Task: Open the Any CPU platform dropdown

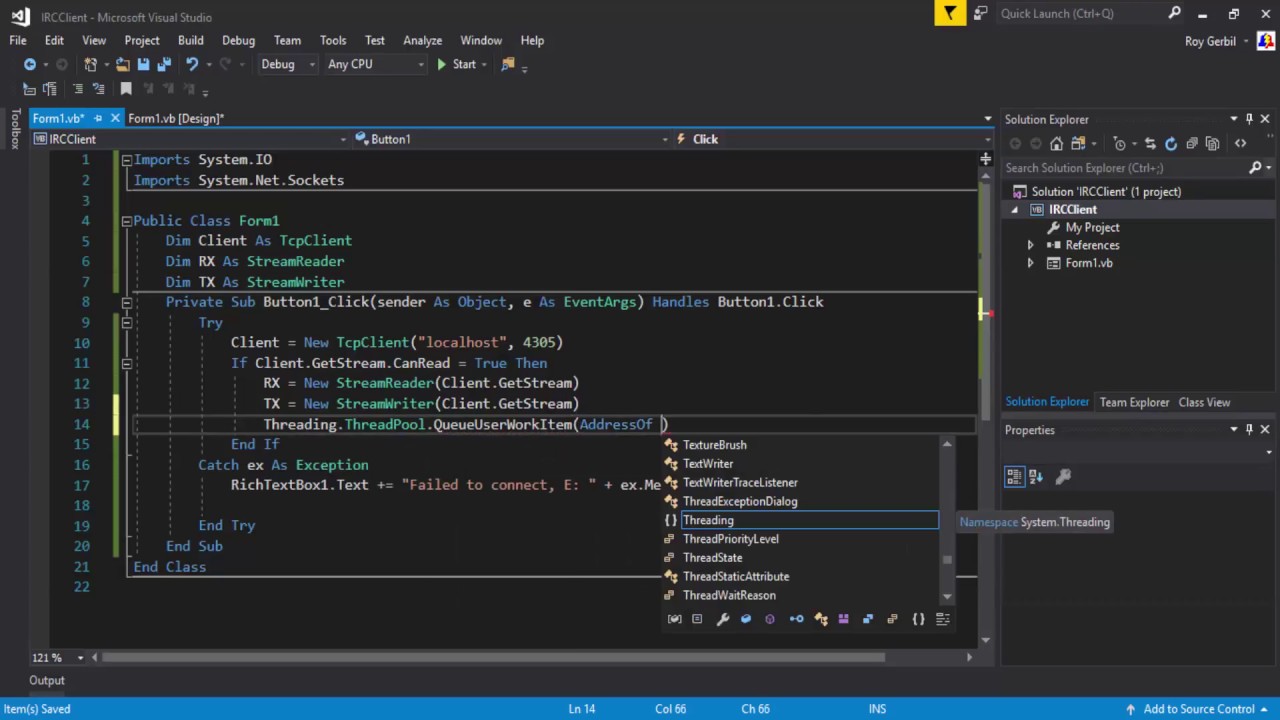Action: point(375,64)
